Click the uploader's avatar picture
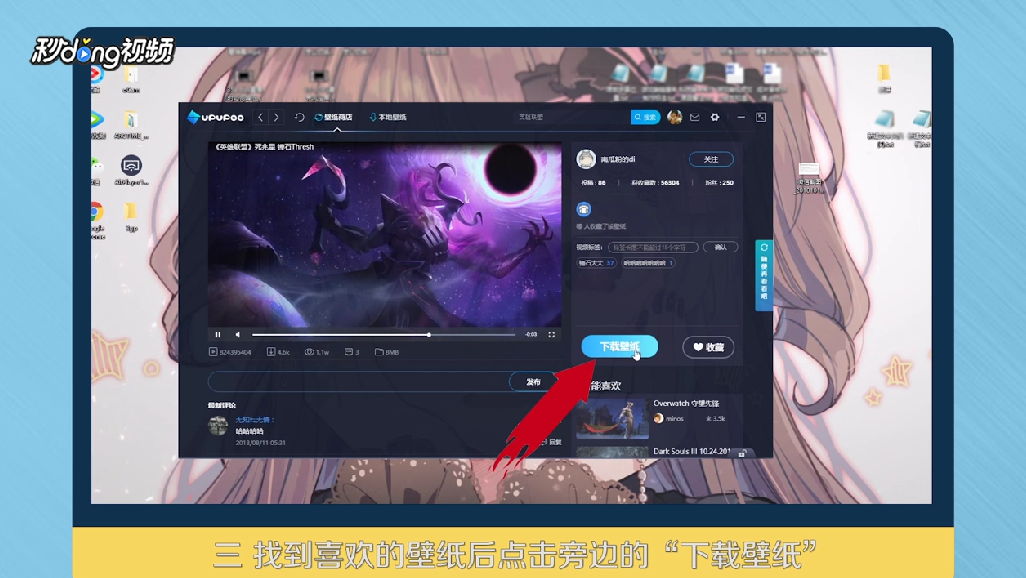1026x578 pixels. pyautogui.click(x=586, y=159)
